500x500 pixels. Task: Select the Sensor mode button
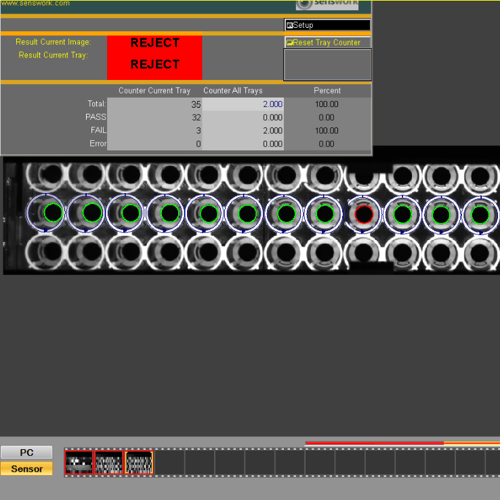[27, 469]
